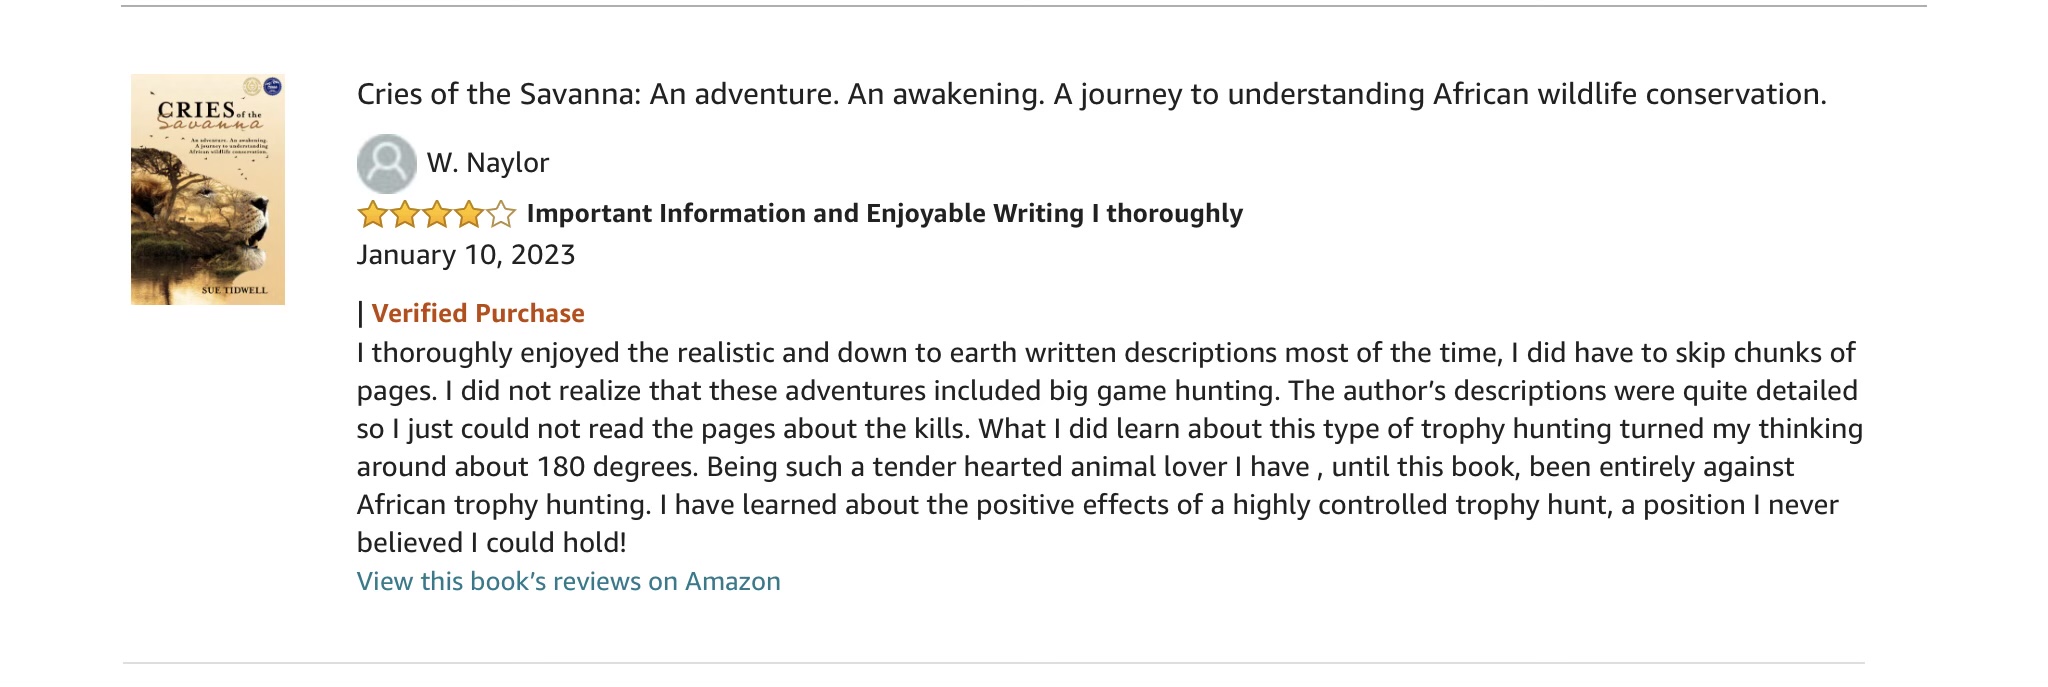
Task: Click the fourth gold rating star
Action: point(468,214)
